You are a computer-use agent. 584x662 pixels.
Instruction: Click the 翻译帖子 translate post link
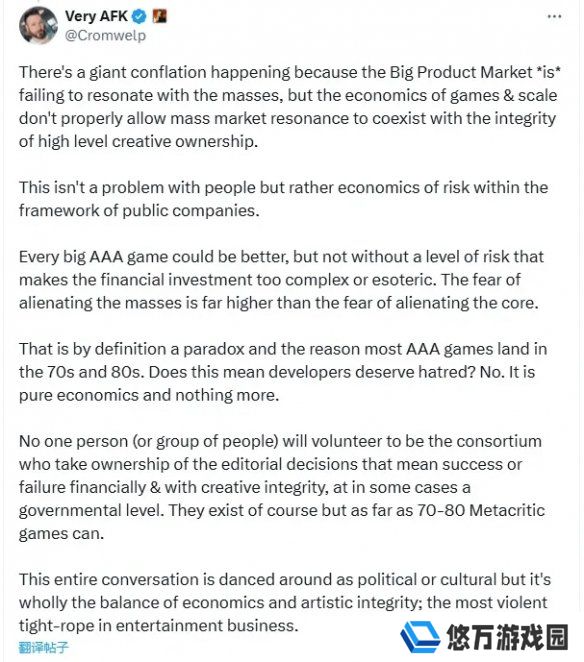coord(43,647)
